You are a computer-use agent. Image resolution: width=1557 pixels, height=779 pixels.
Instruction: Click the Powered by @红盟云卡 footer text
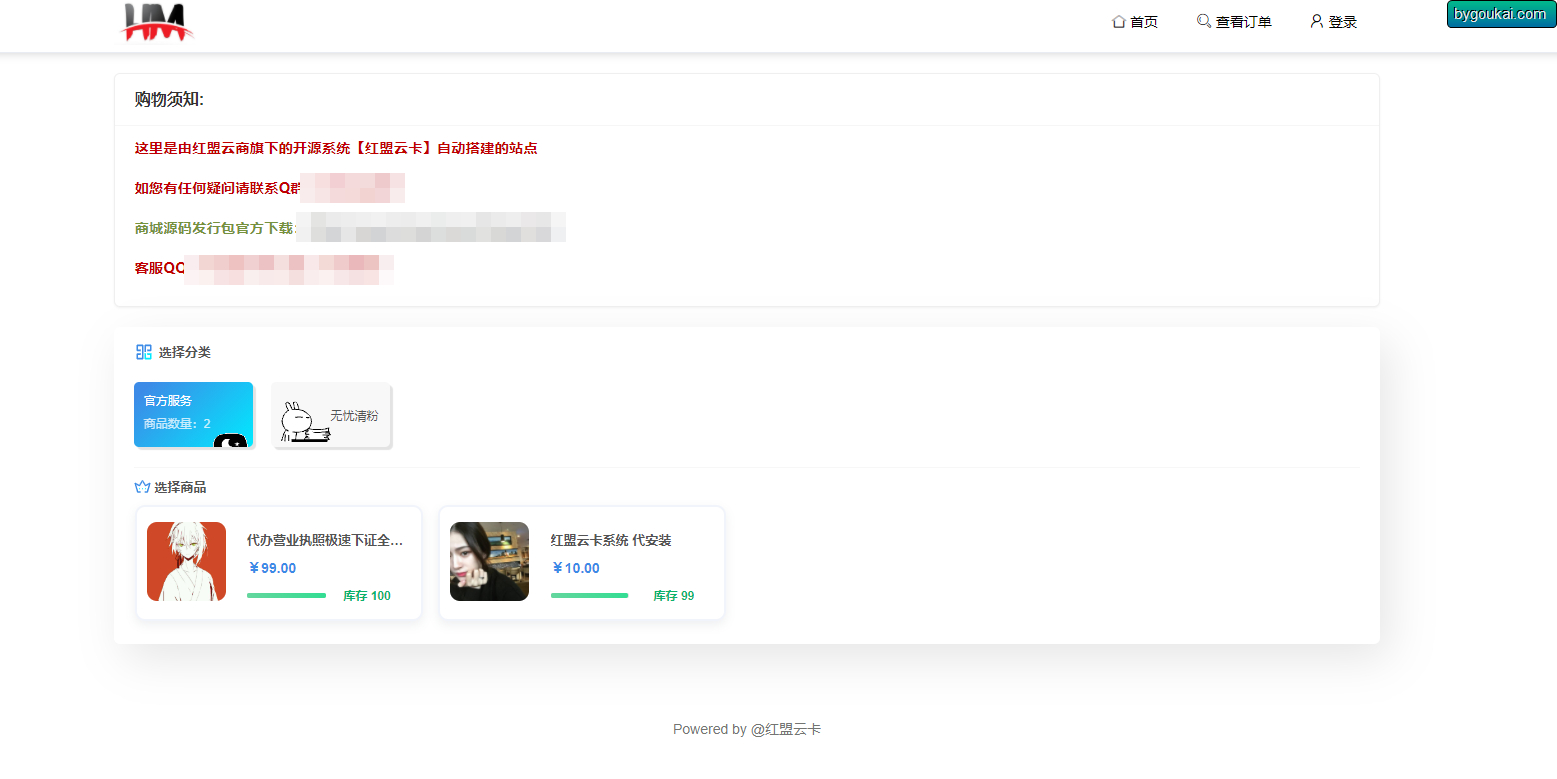pyautogui.click(x=747, y=729)
